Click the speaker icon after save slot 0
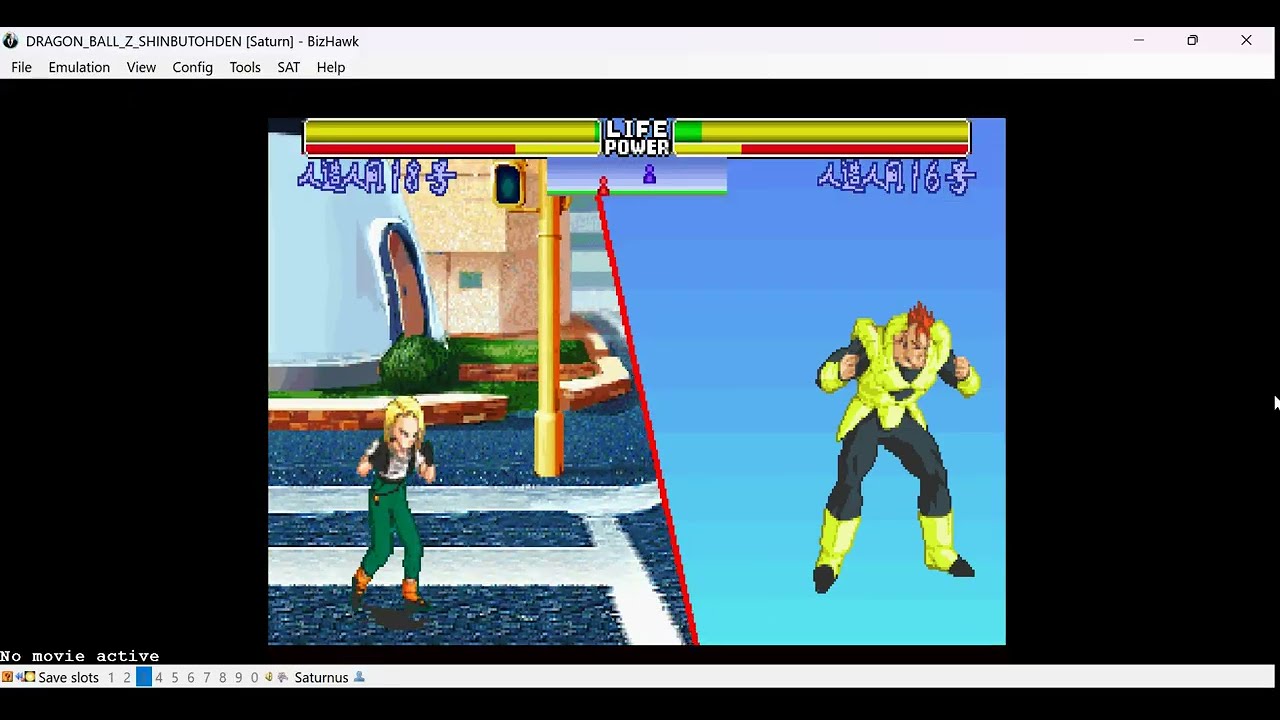This screenshot has width=1280, height=720. [x=269, y=677]
